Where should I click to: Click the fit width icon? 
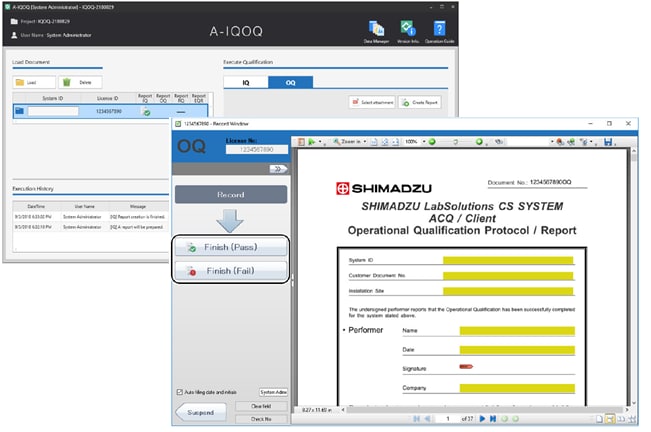395,142
